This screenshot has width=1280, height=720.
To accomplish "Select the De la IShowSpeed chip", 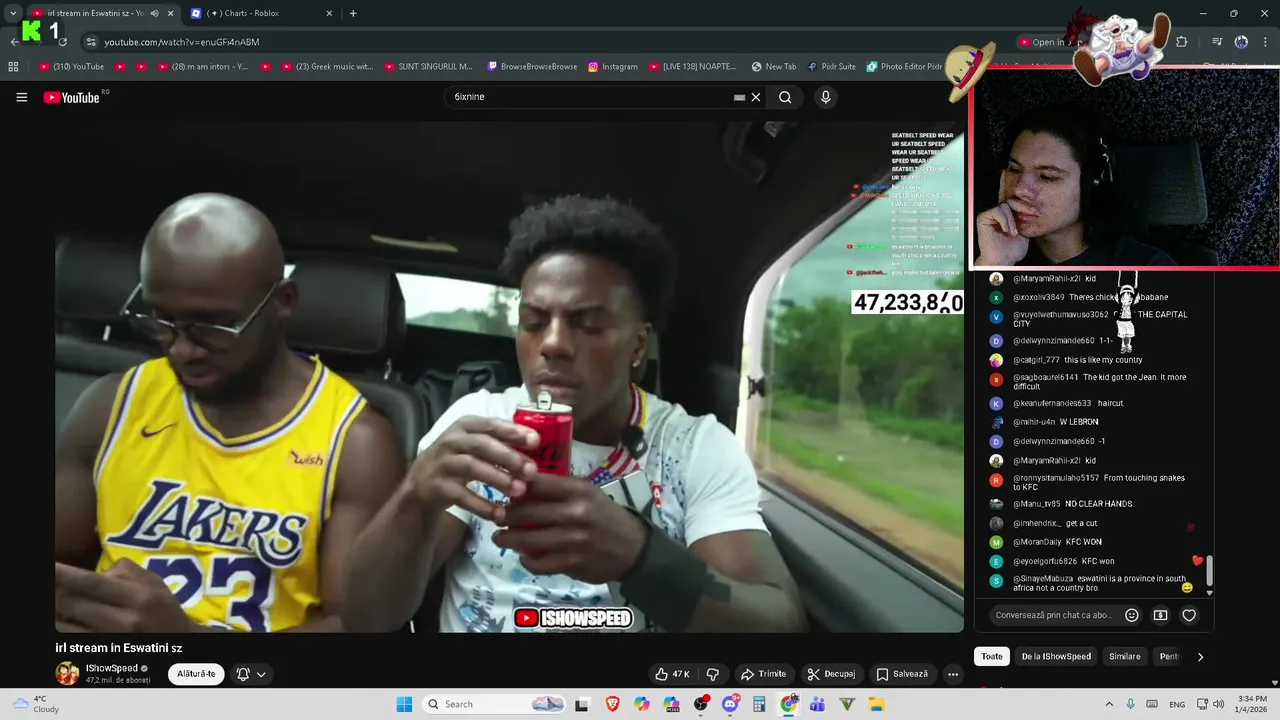I will (1056, 657).
